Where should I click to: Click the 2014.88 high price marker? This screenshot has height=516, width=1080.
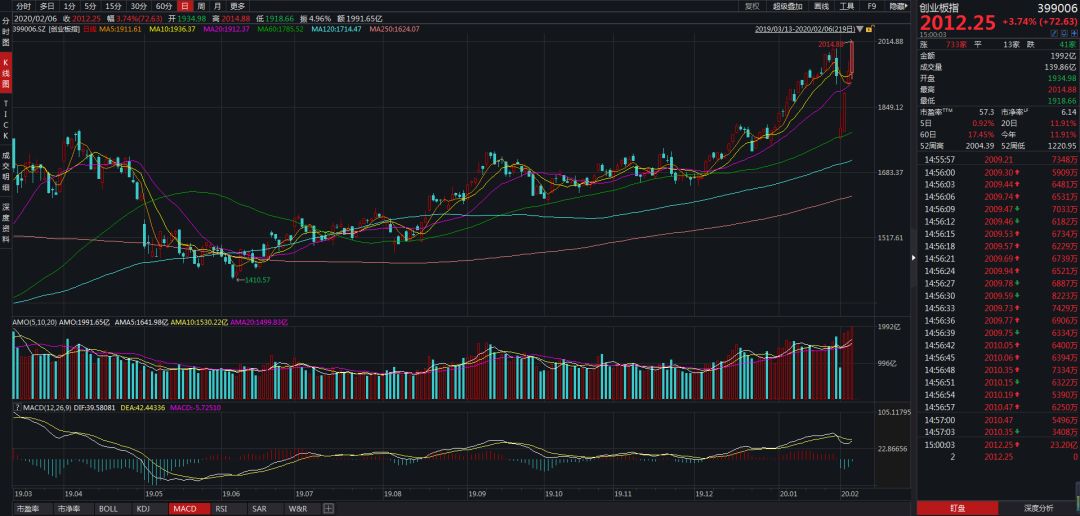[x=831, y=44]
